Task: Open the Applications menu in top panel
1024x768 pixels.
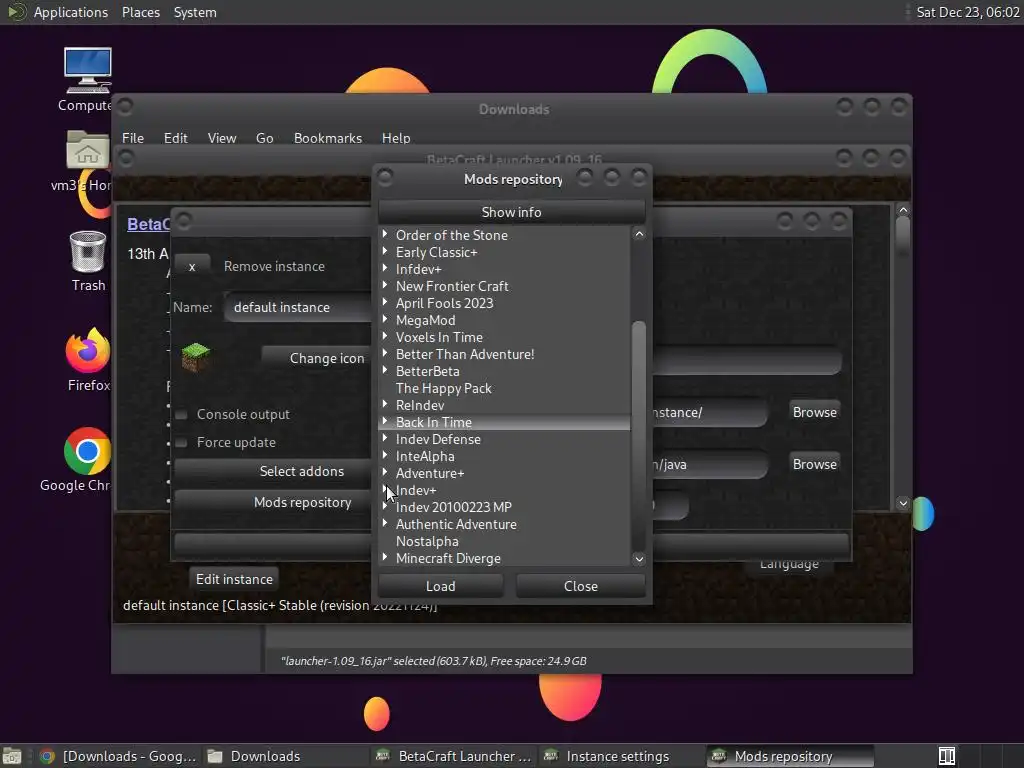Action: tap(71, 12)
